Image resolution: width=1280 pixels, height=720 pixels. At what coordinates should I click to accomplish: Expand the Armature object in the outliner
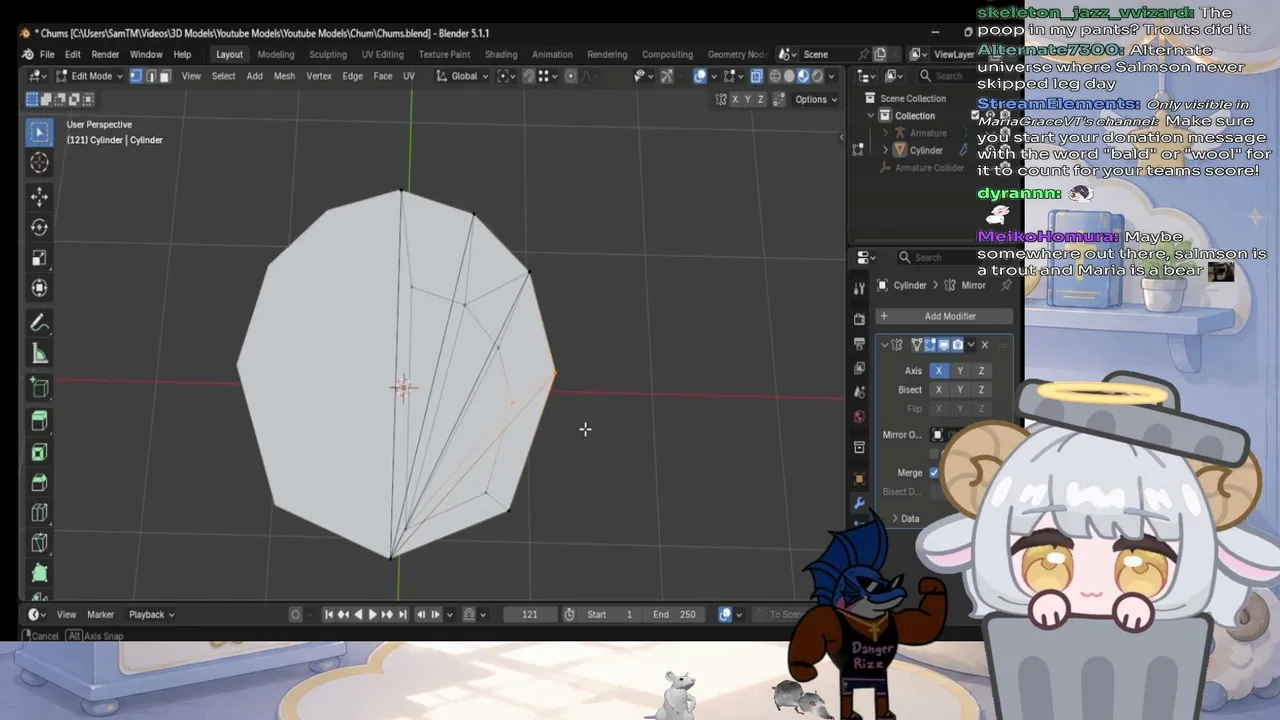(x=885, y=133)
